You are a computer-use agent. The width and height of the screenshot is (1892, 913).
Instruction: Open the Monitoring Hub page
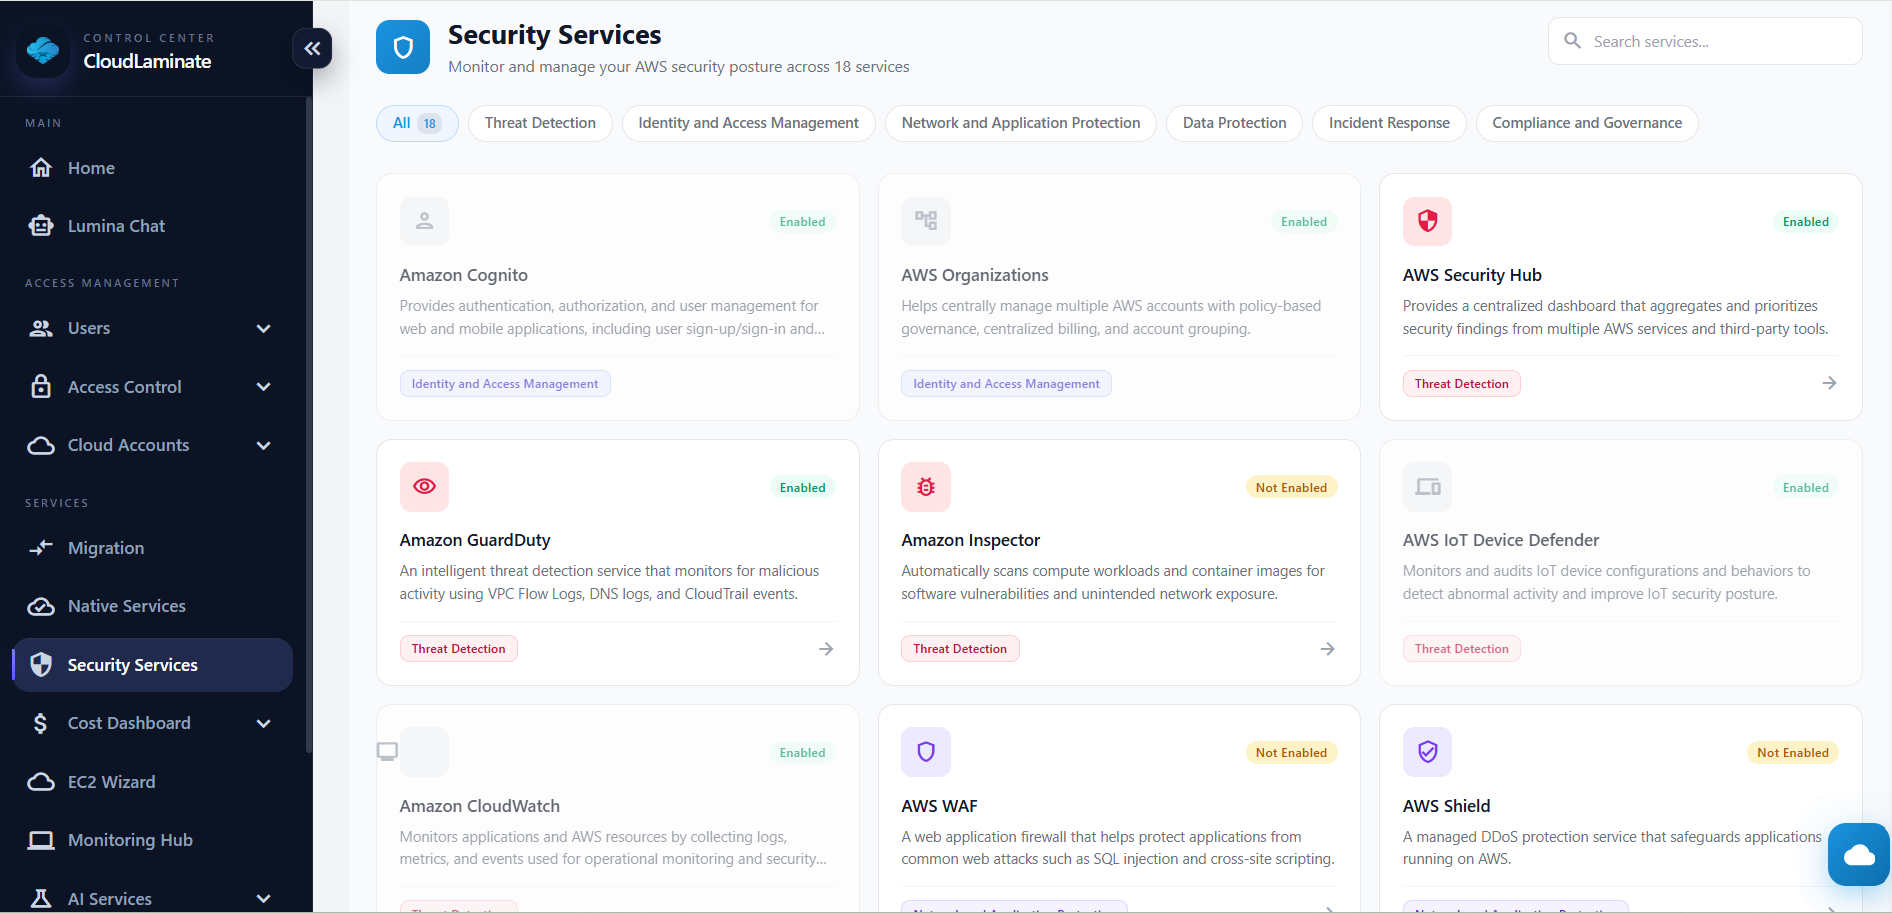[130, 840]
